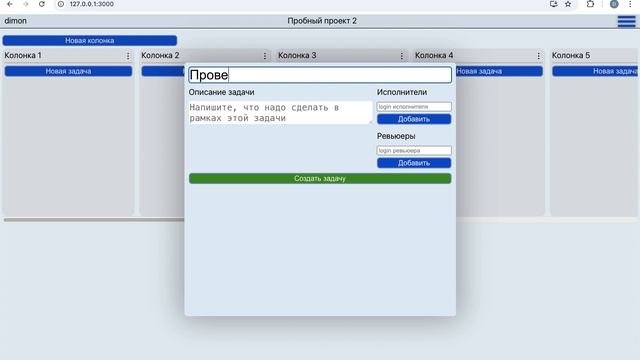Screen dimensions: 640x360
Task: Open the hamburger menu icon
Action: 626,21
